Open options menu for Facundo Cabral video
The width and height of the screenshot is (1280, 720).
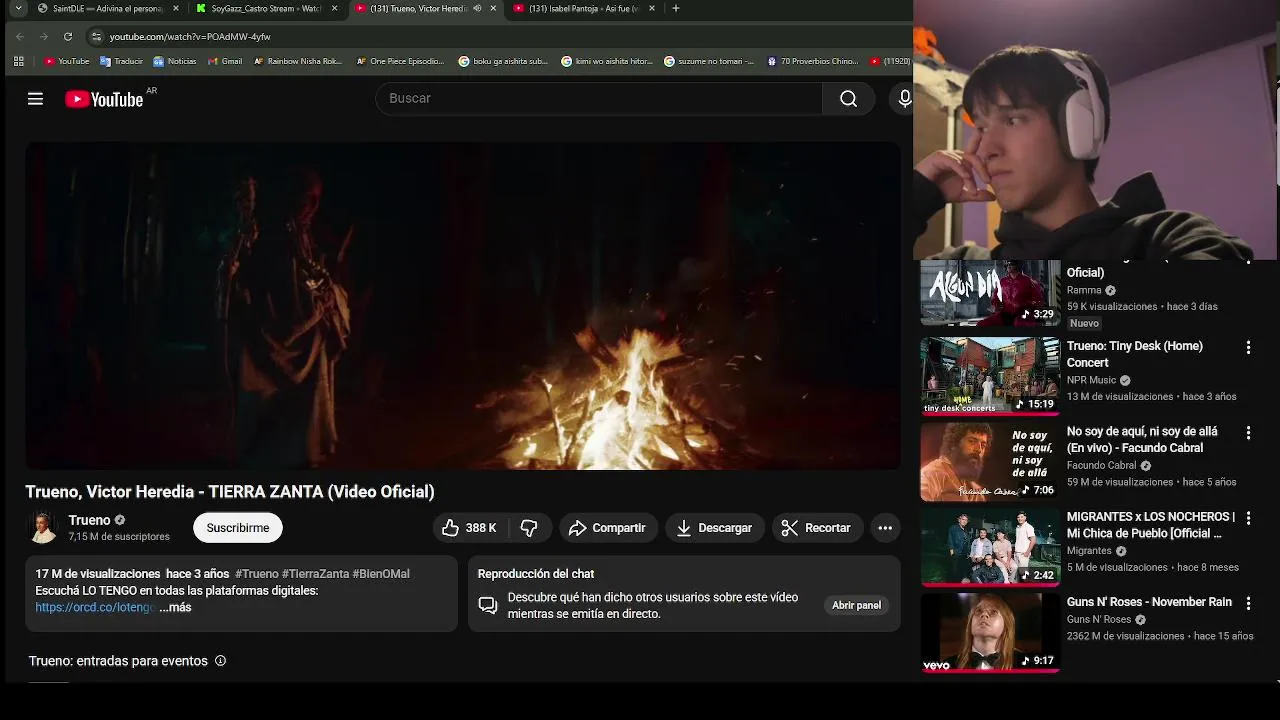point(1248,433)
